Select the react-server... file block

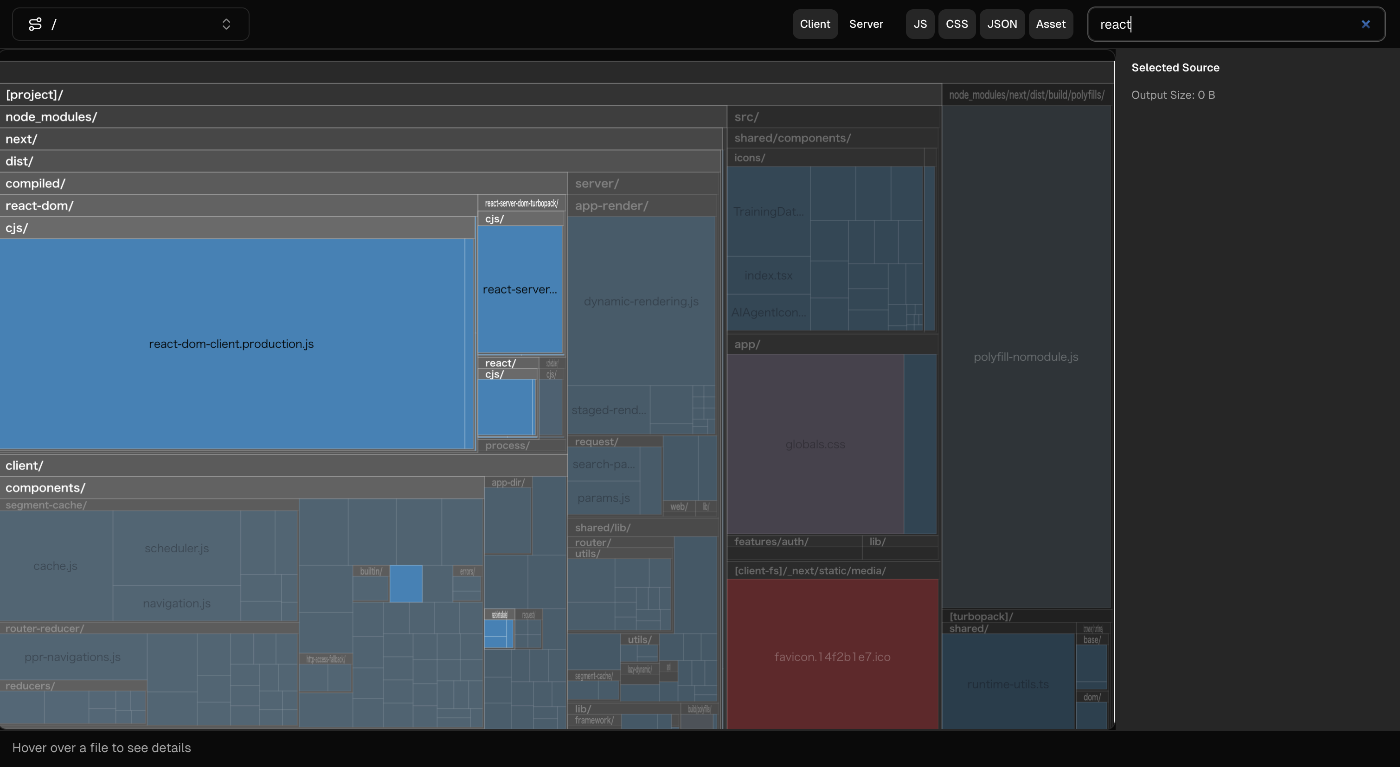520,290
